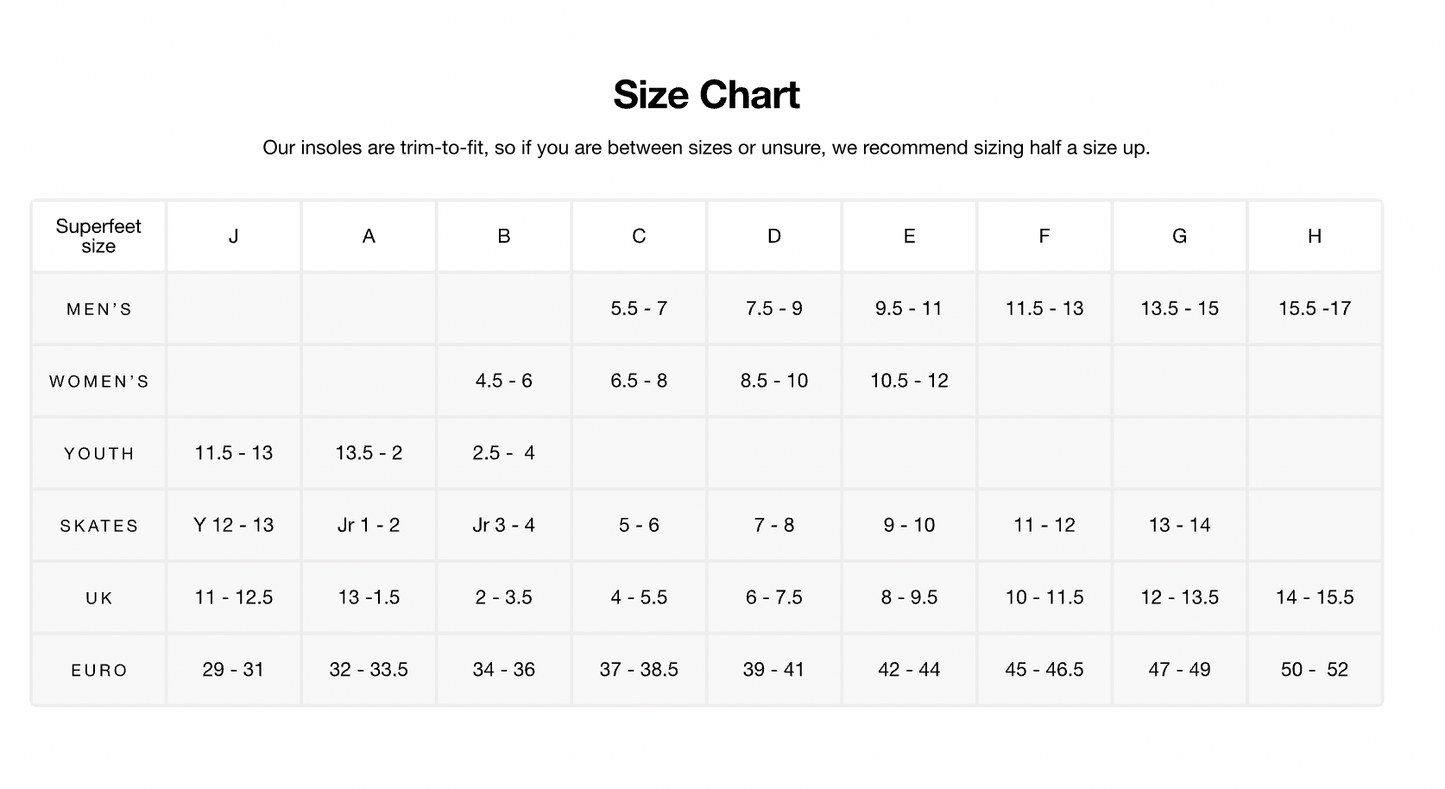1445x789 pixels.
Task: Select the skates Jr 3 - 4 cell
Action: pyautogui.click(x=503, y=525)
